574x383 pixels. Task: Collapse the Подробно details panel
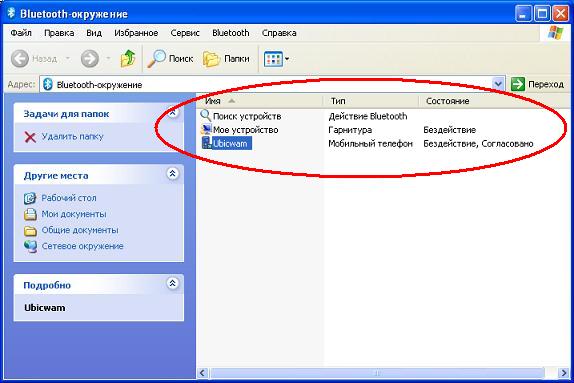point(172,283)
